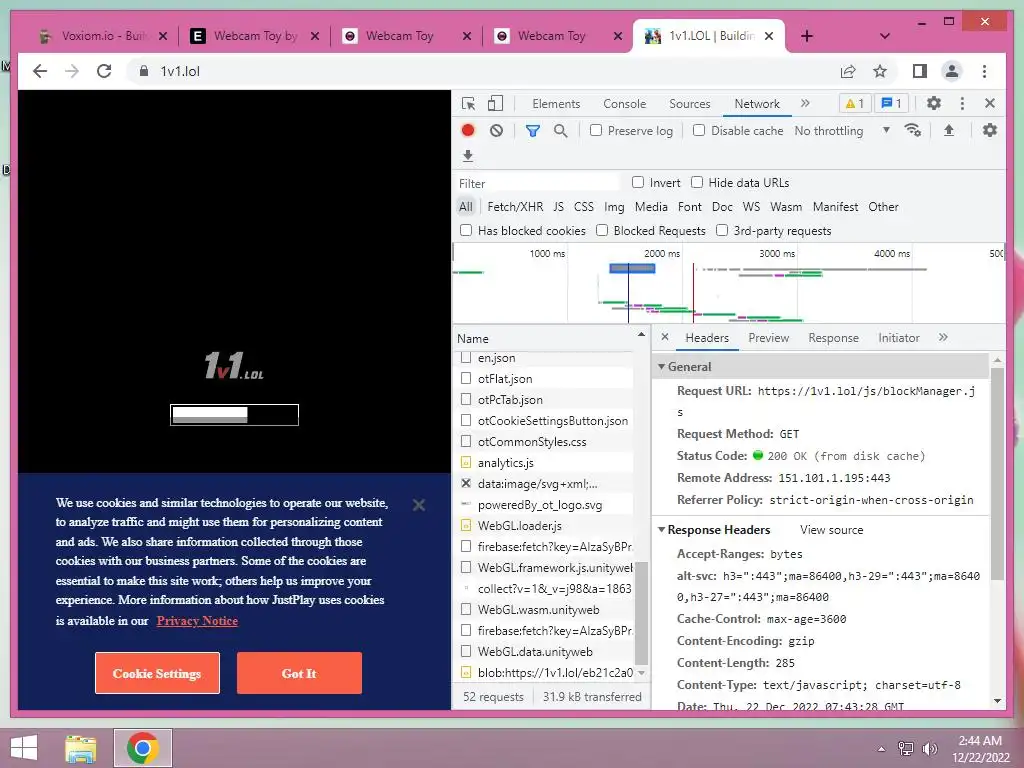Click View source for response headers
Image resolution: width=1024 pixels, height=768 pixels.
(x=831, y=530)
